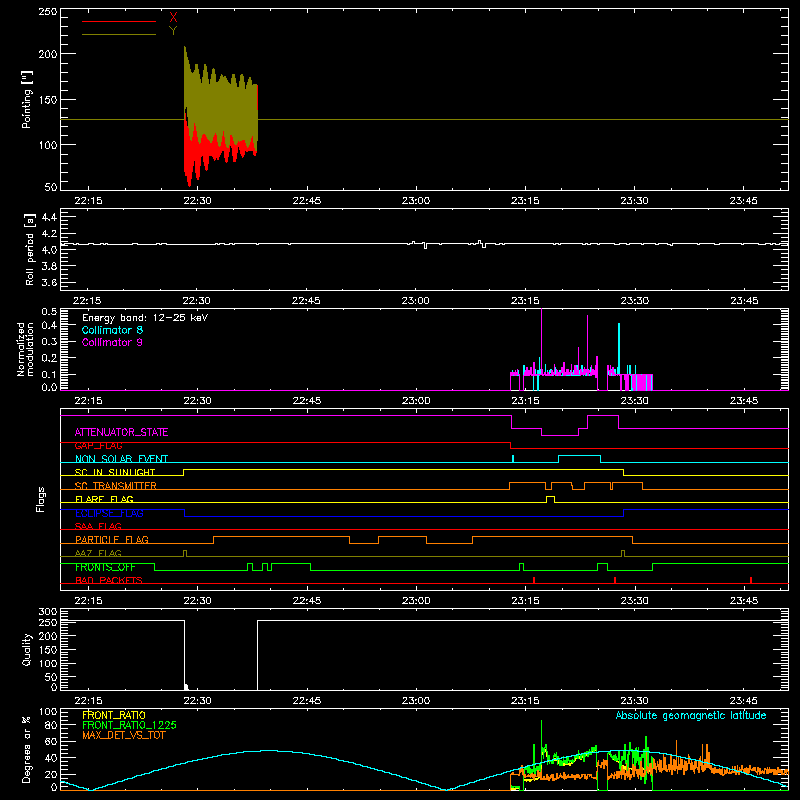The height and width of the screenshot is (800, 800).
Task: Click the yellow FRONT_RATIO legend label
Action: tap(114, 715)
